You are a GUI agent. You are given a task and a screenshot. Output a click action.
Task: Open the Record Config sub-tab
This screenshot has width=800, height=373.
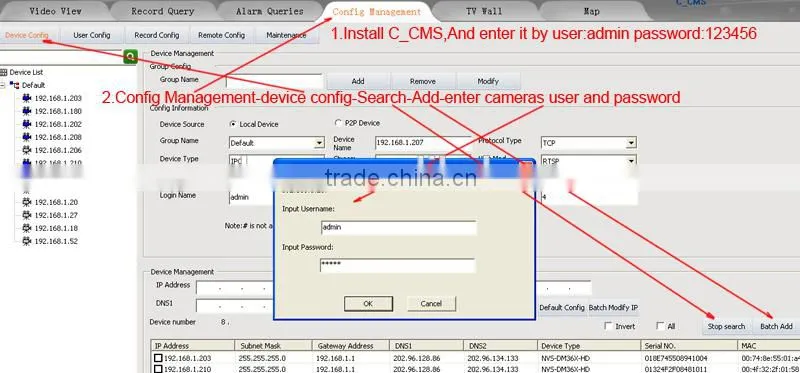click(157, 35)
